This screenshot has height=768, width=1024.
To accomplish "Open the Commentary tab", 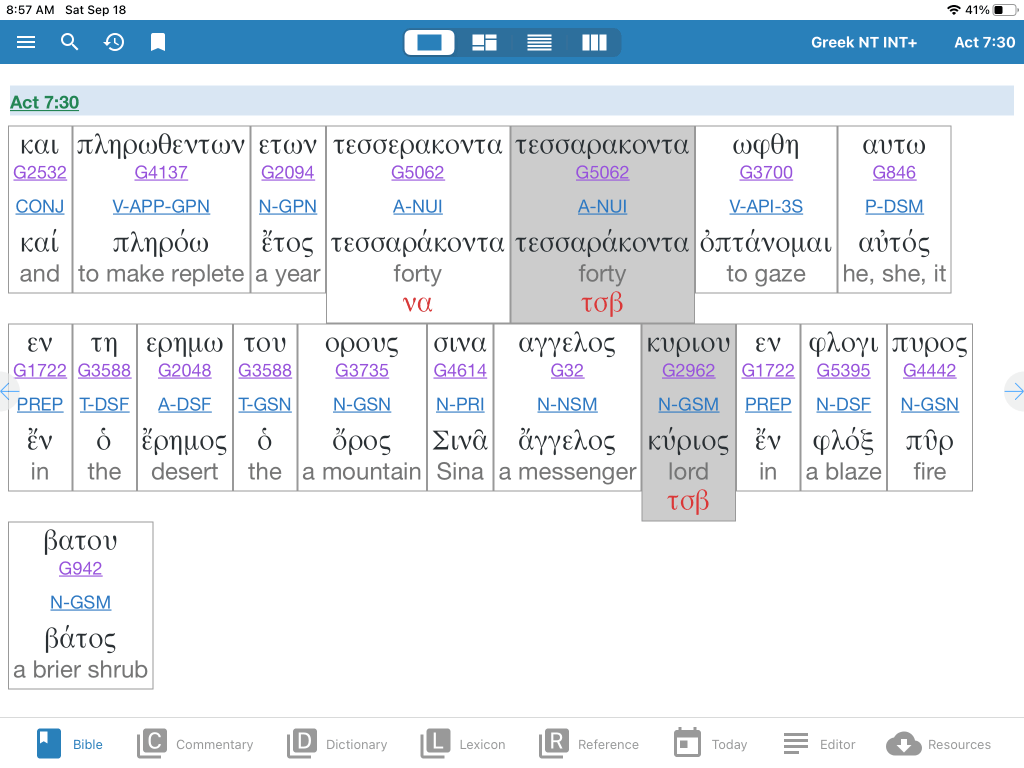I will [x=195, y=744].
